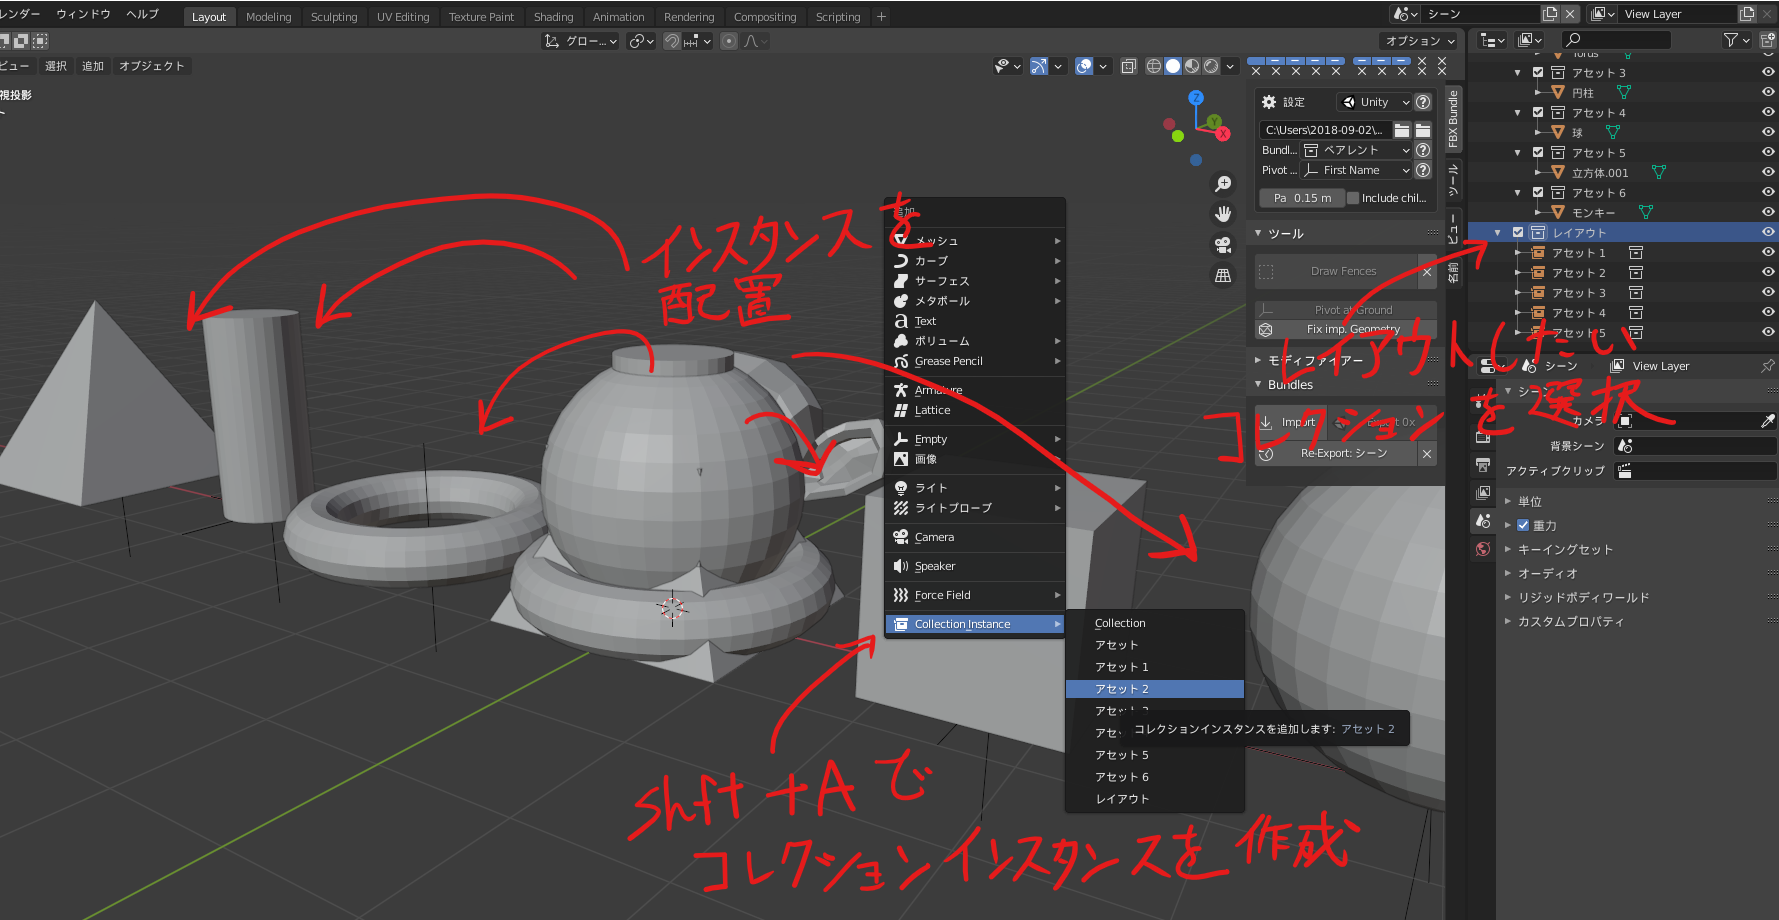Image resolution: width=1779 pixels, height=920 pixels.
Task: Select wireframe shading mode icon
Action: click(x=1154, y=66)
